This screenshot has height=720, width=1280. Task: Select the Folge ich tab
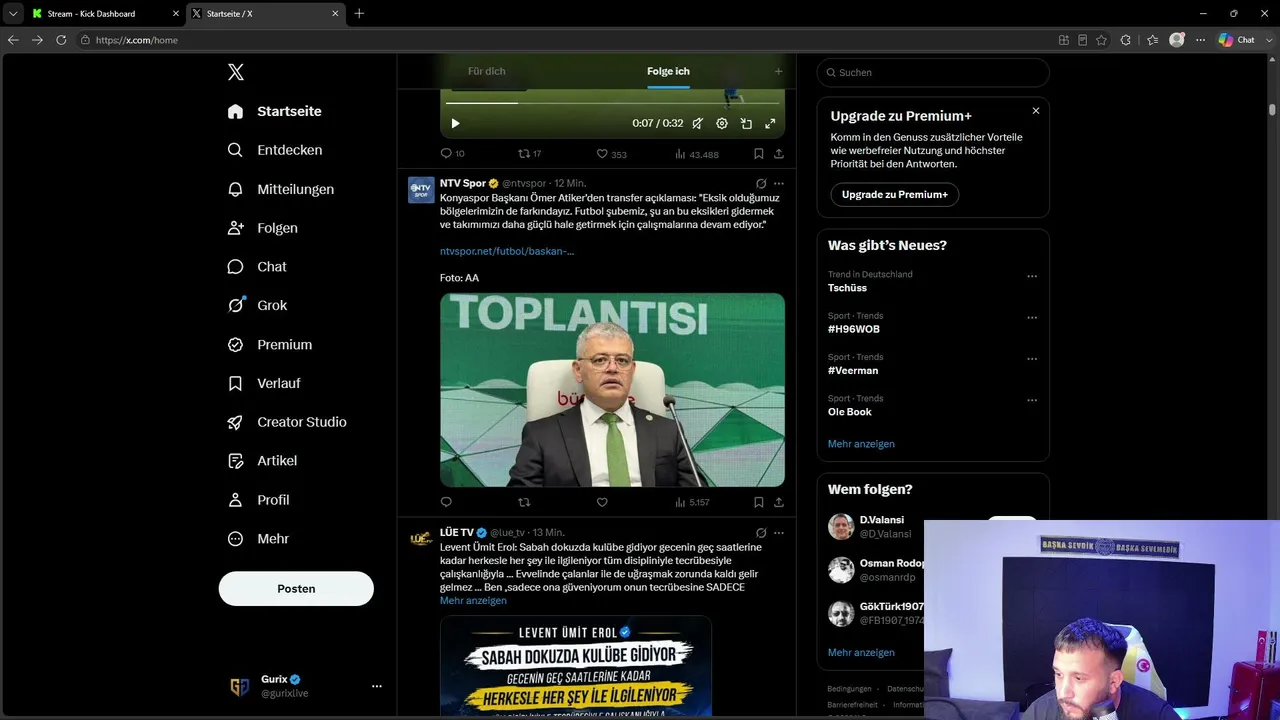[668, 71]
